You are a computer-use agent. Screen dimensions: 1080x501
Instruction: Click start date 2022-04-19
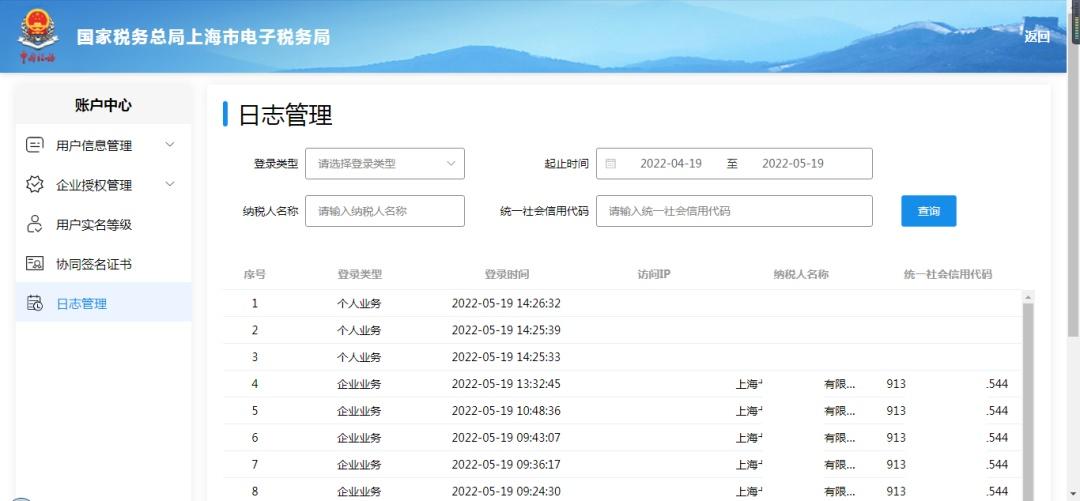pyautogui.click(x=671, y=163)
